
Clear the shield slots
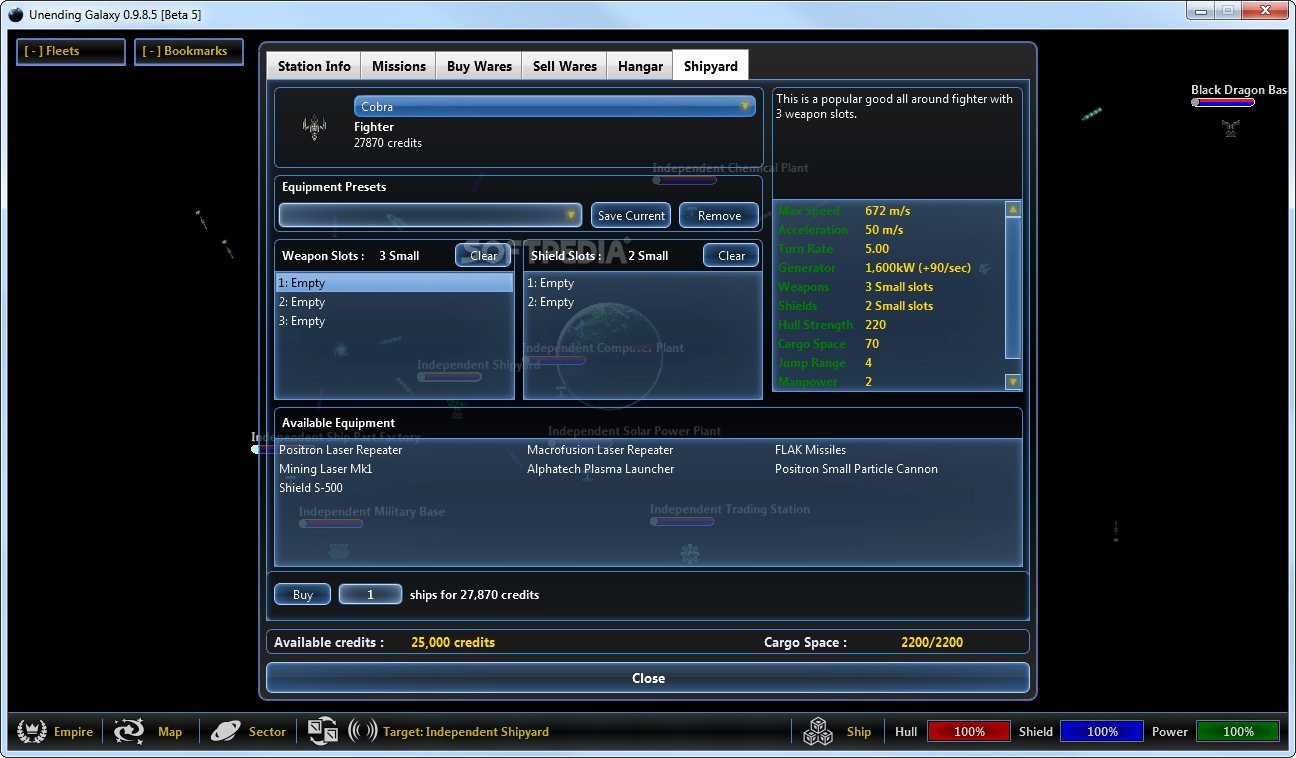[x=731, y=255]
